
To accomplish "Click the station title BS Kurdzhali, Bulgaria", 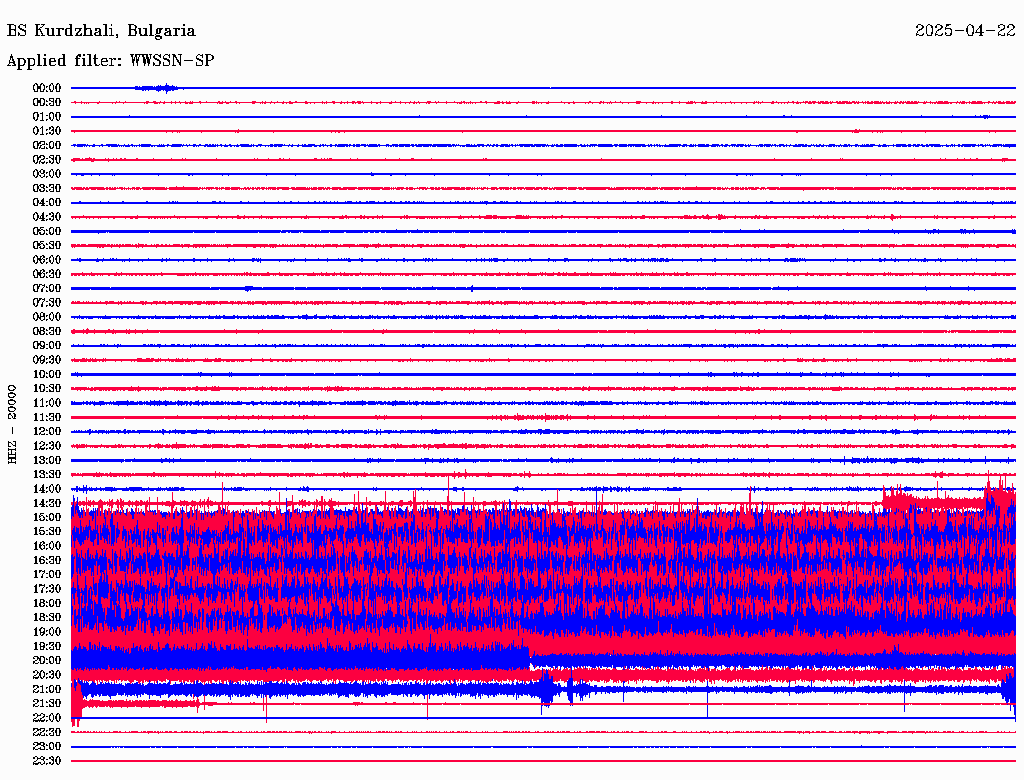I will coord(101,31).
